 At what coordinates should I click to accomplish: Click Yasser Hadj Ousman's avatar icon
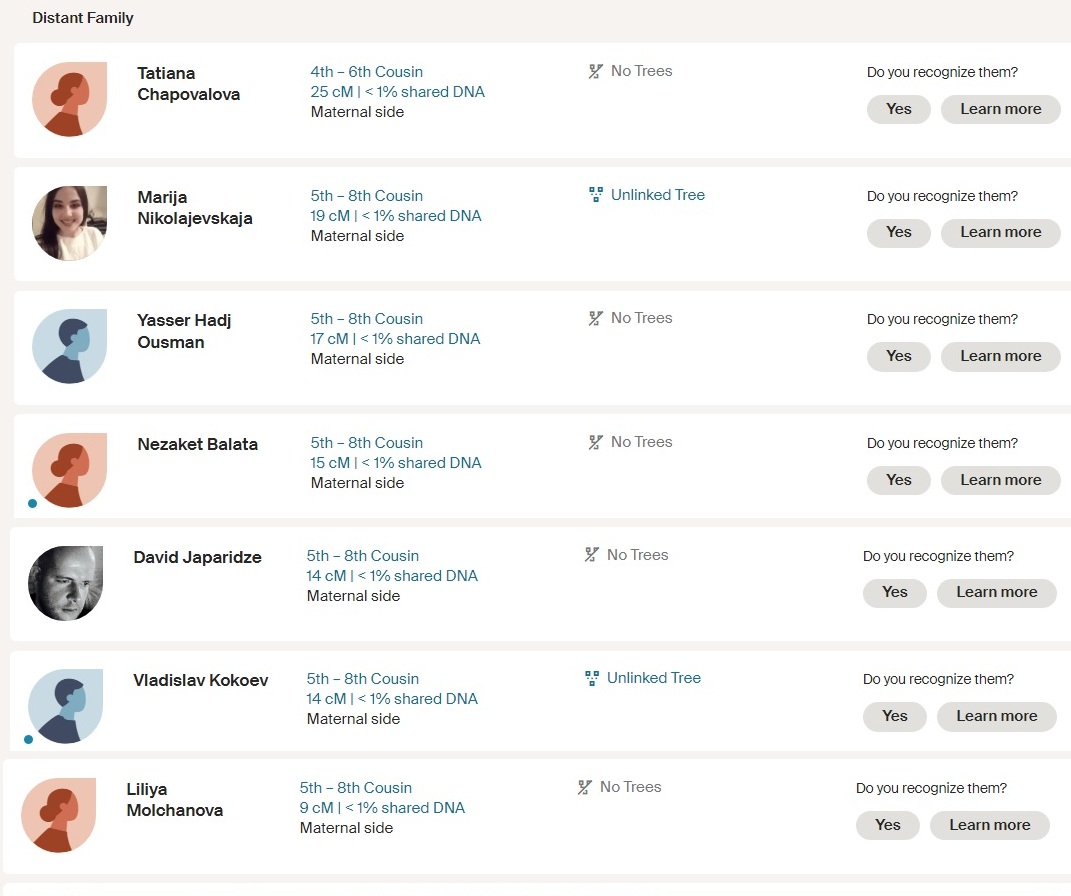pyautogui.click(x=69, y=346)
